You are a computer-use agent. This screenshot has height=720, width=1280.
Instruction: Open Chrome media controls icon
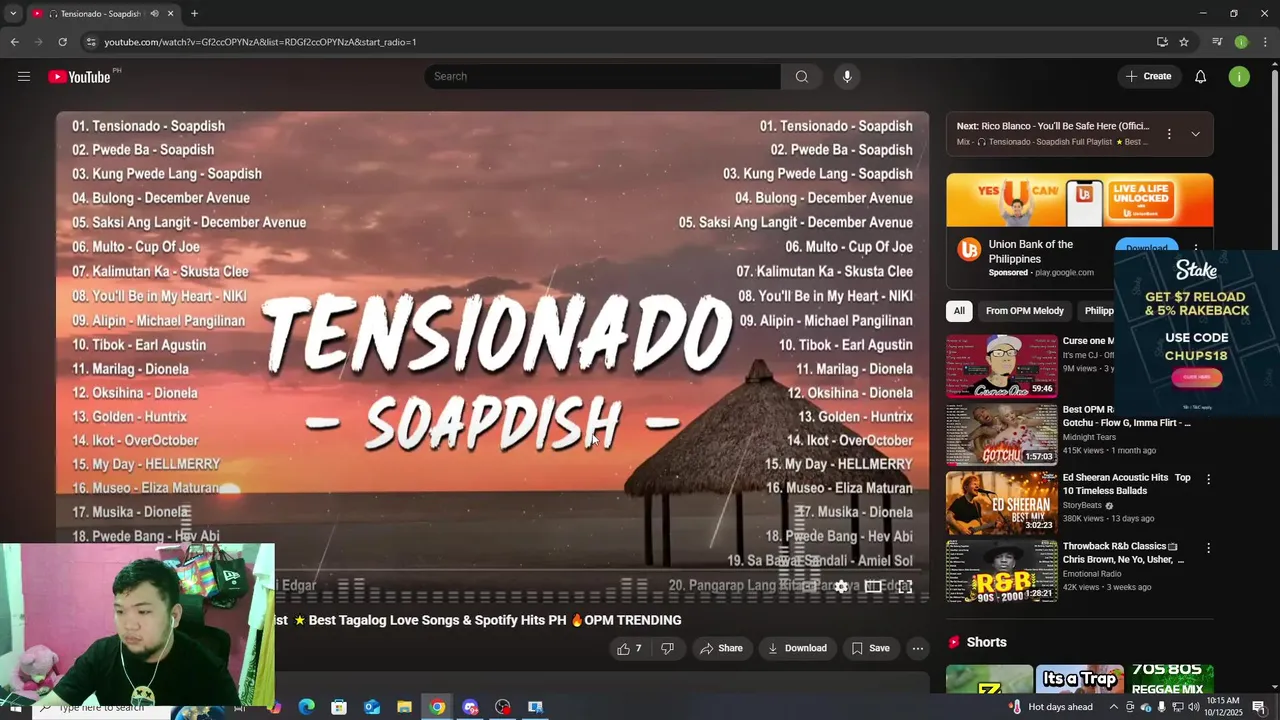click(x=1217, y=42)
